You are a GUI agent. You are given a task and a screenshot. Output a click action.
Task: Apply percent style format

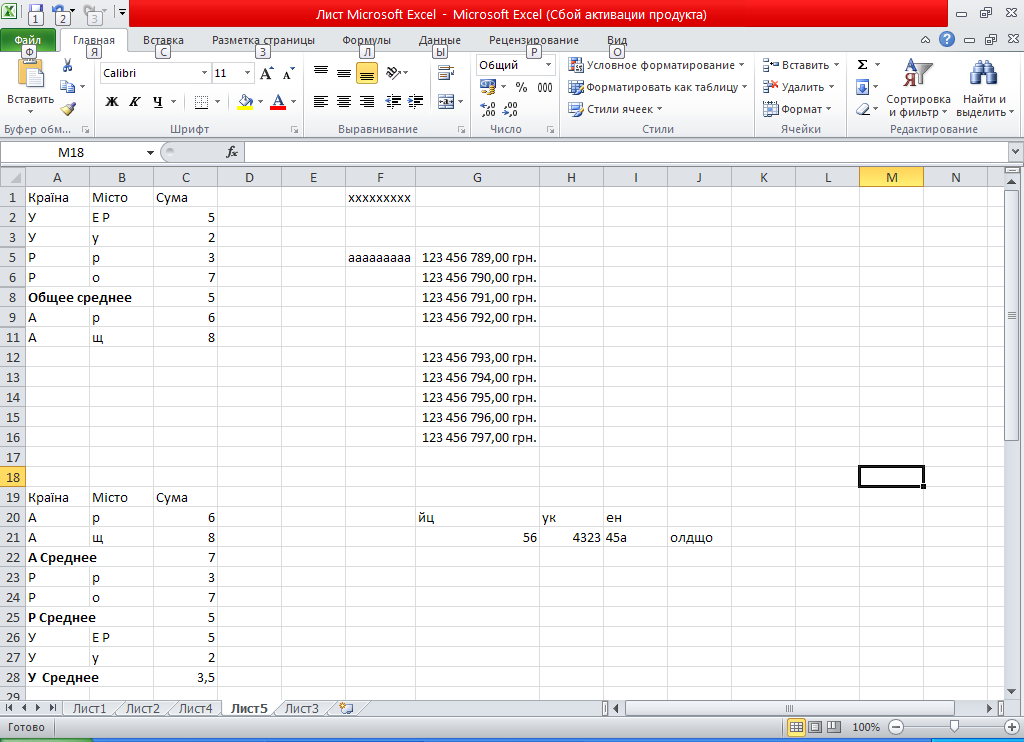click(521, 87)
